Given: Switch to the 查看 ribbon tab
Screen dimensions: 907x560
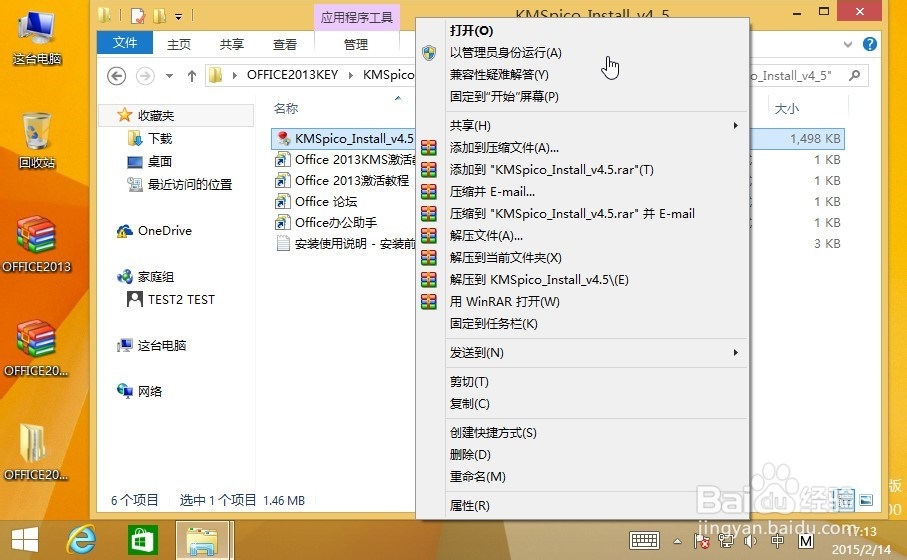Looking at the screenshot, I should [x=285, y=44].
